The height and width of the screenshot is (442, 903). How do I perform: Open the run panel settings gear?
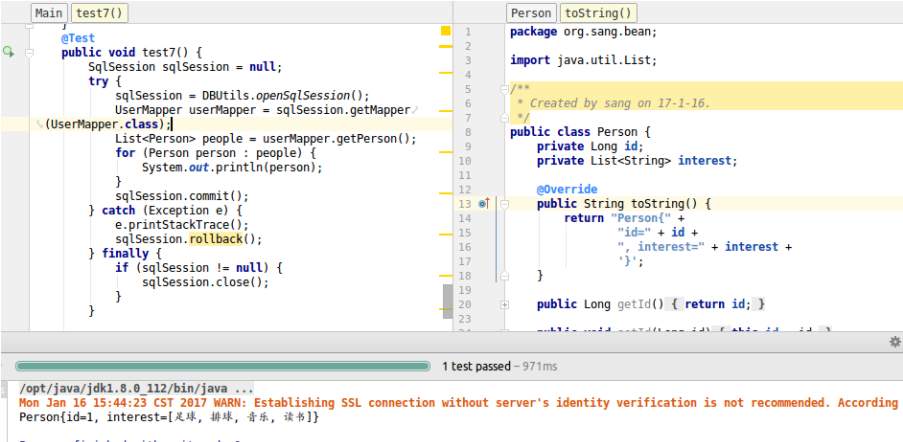(895, 342)
